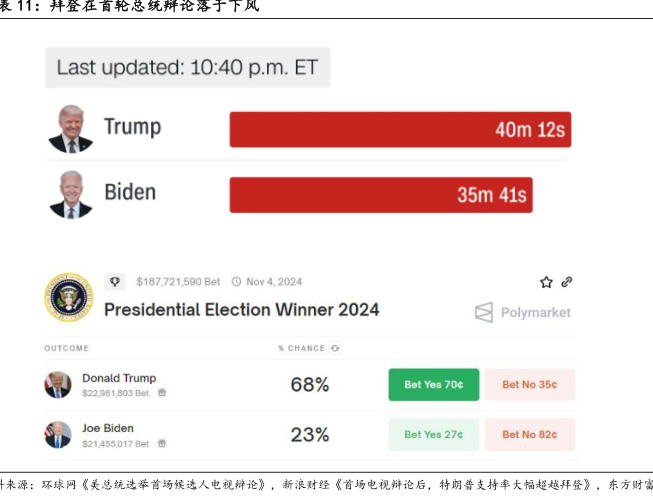This screenshot has width=653, height=503.
Task: Click the Polymarket logo
Action: pos(523,312)
